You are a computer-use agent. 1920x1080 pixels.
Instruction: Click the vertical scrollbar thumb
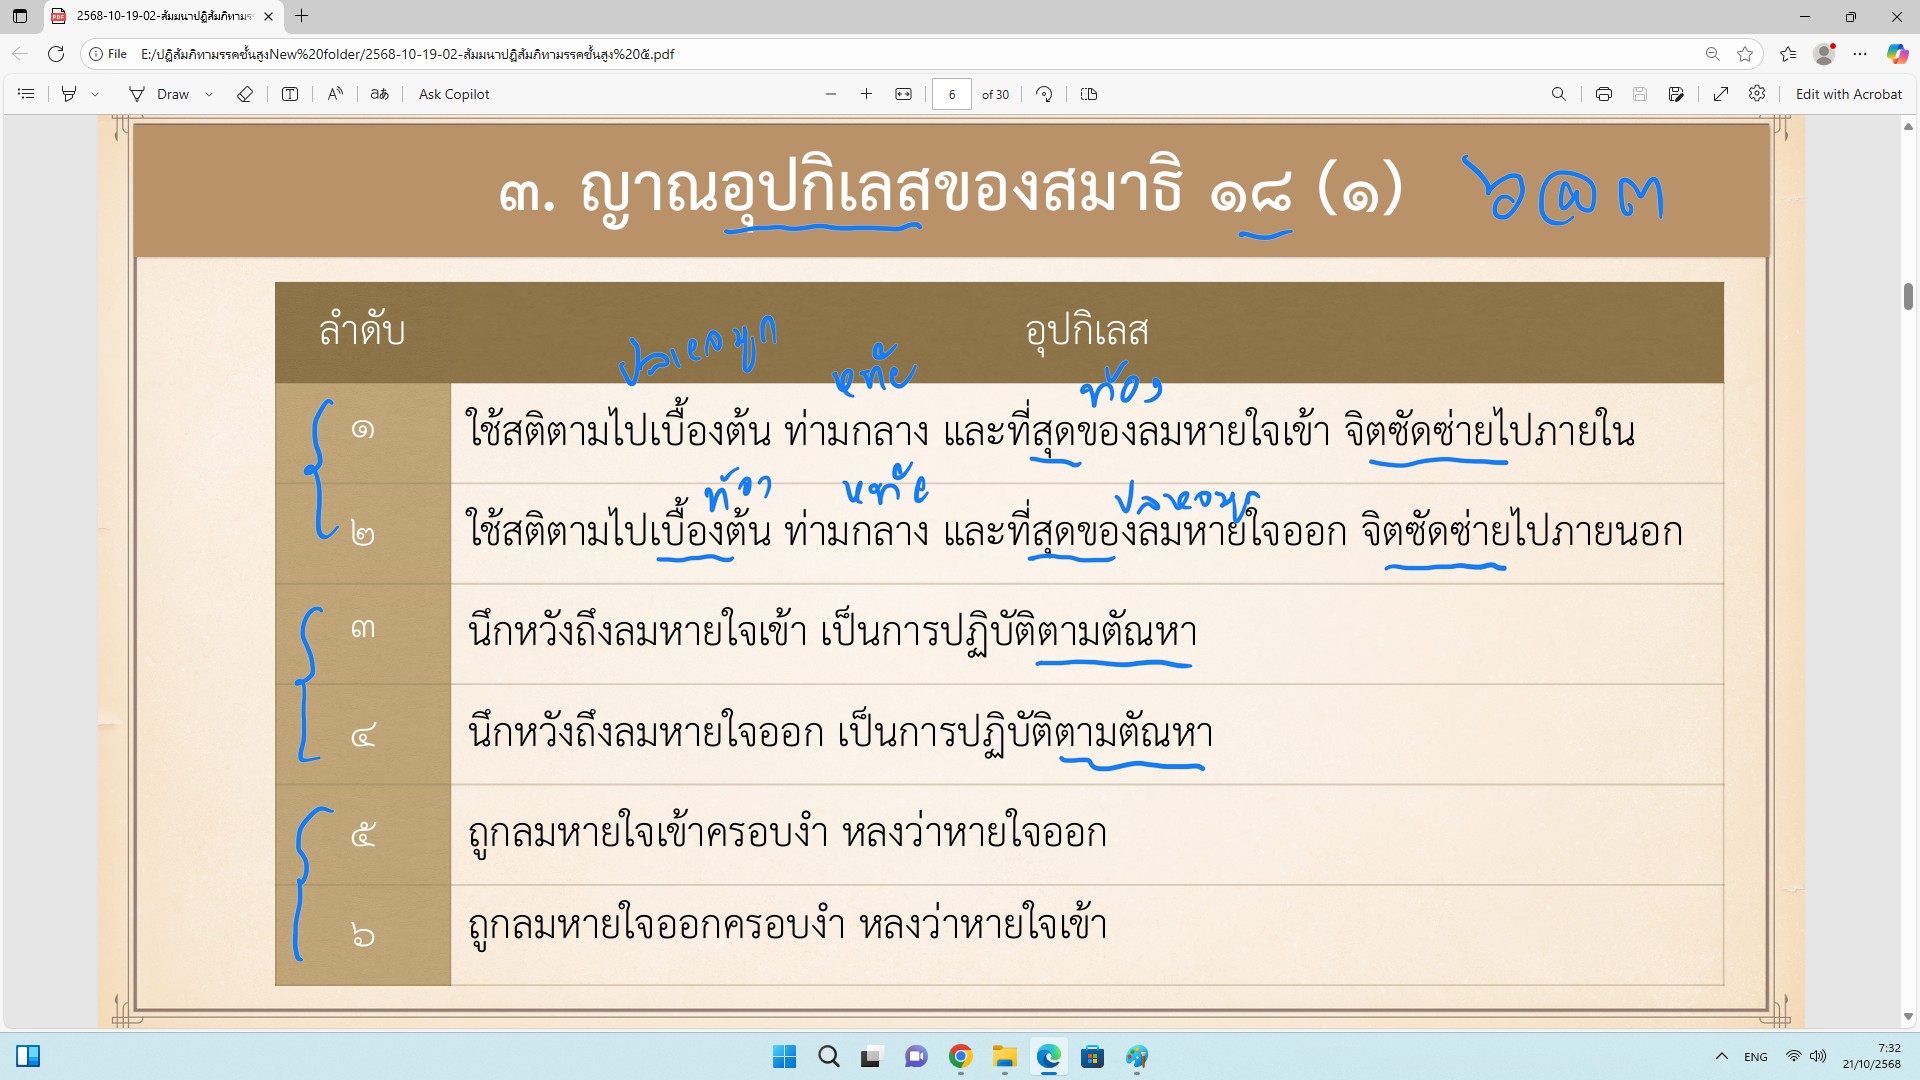coord(1908,297)
